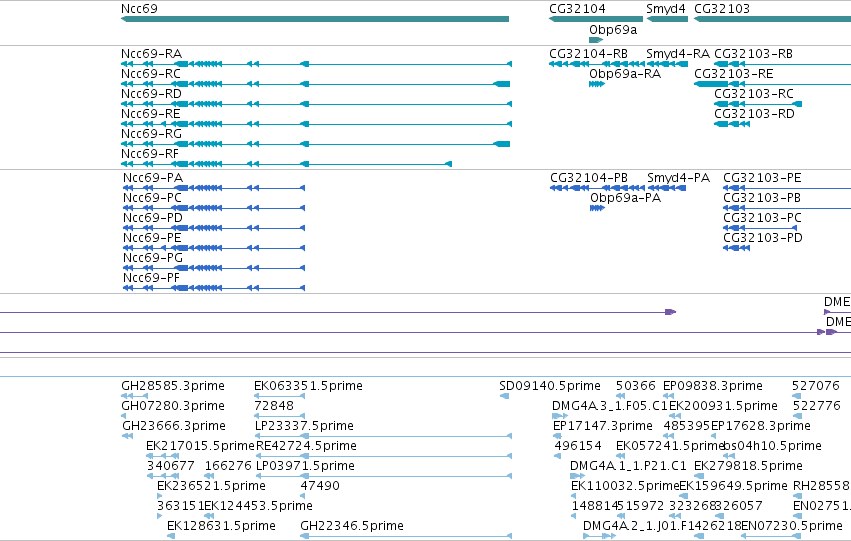Click the Smyd4 gene label
Viewport: 851px width, 541px height.
tap(665, 9)
